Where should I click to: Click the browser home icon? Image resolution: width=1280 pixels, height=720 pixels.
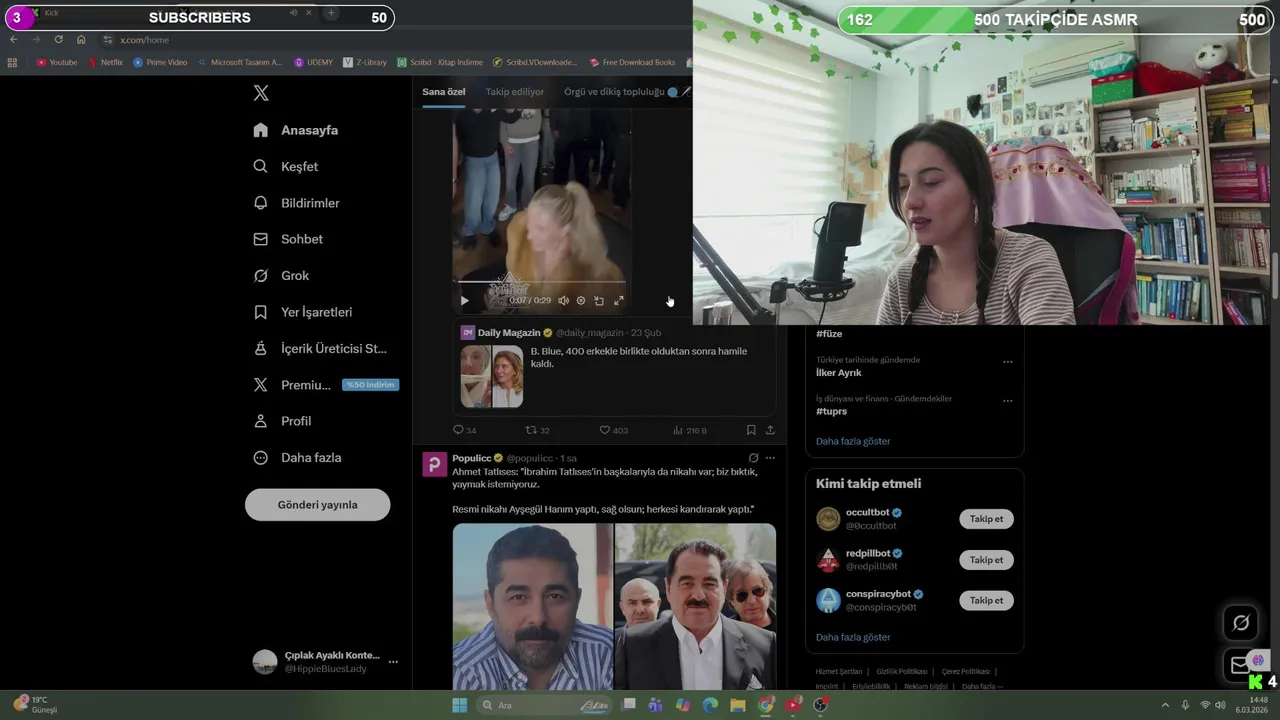tap(81, 39)
